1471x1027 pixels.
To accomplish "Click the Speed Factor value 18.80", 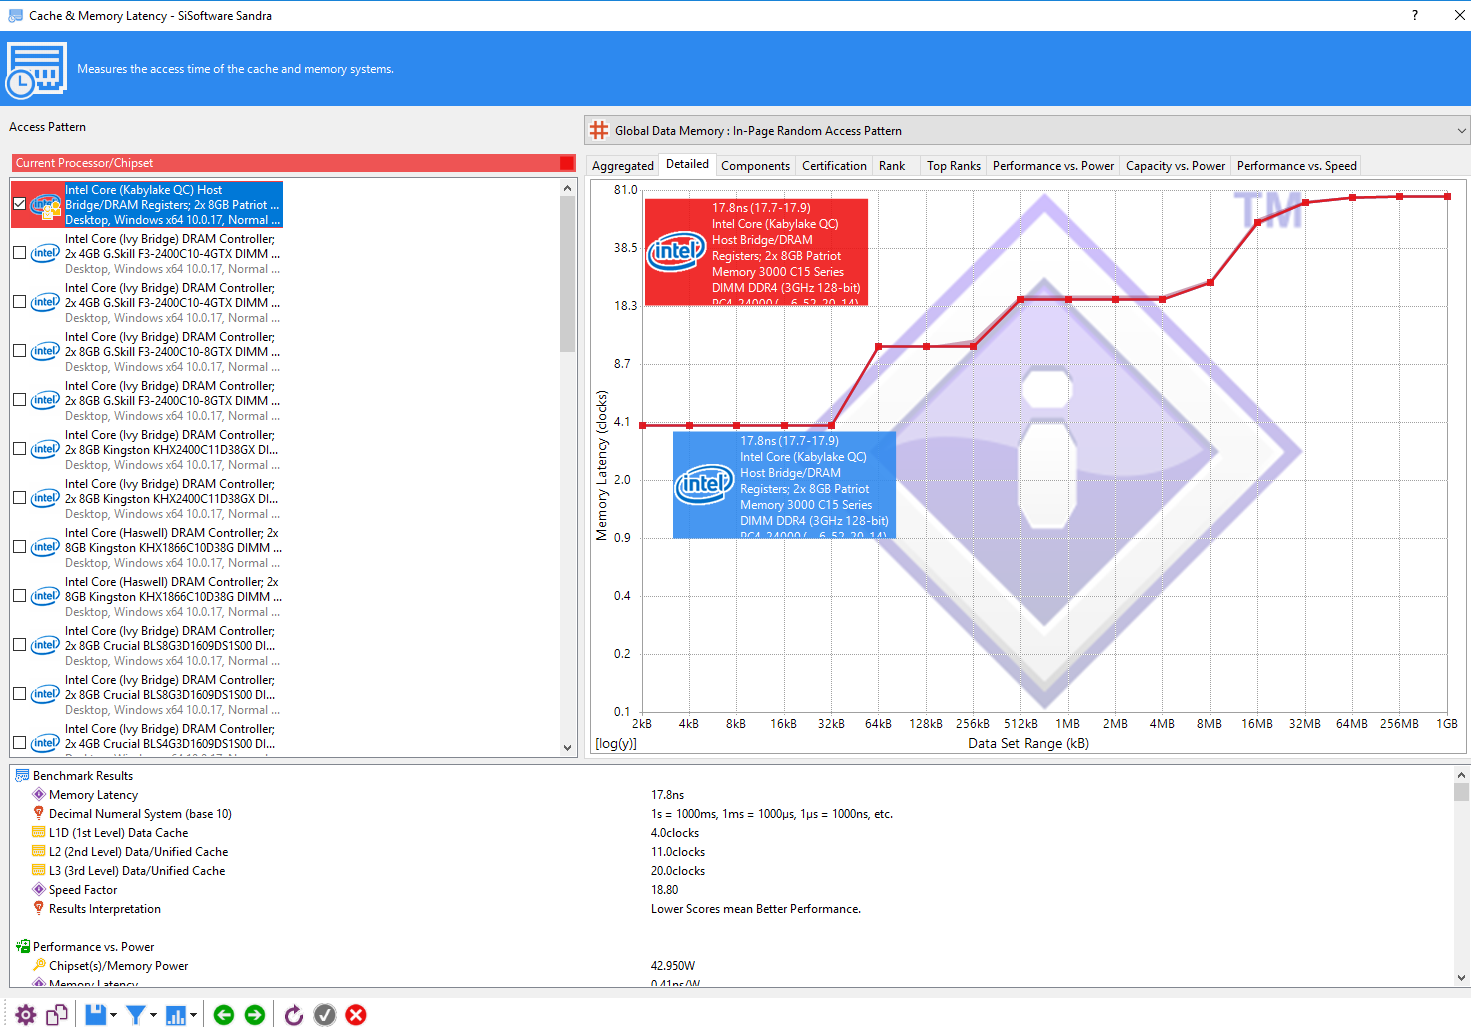I will point(665,890).
